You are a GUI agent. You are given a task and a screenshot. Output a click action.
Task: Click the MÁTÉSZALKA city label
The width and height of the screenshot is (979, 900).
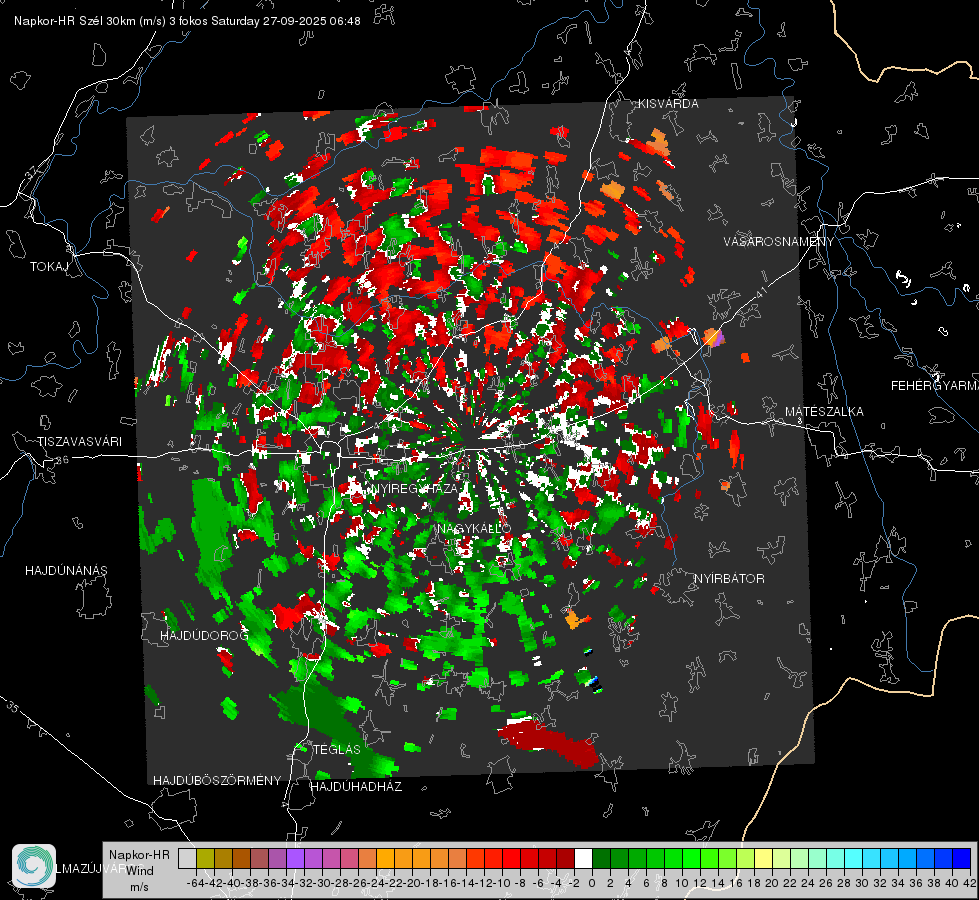pyautogui.click(x=824, y=412)
